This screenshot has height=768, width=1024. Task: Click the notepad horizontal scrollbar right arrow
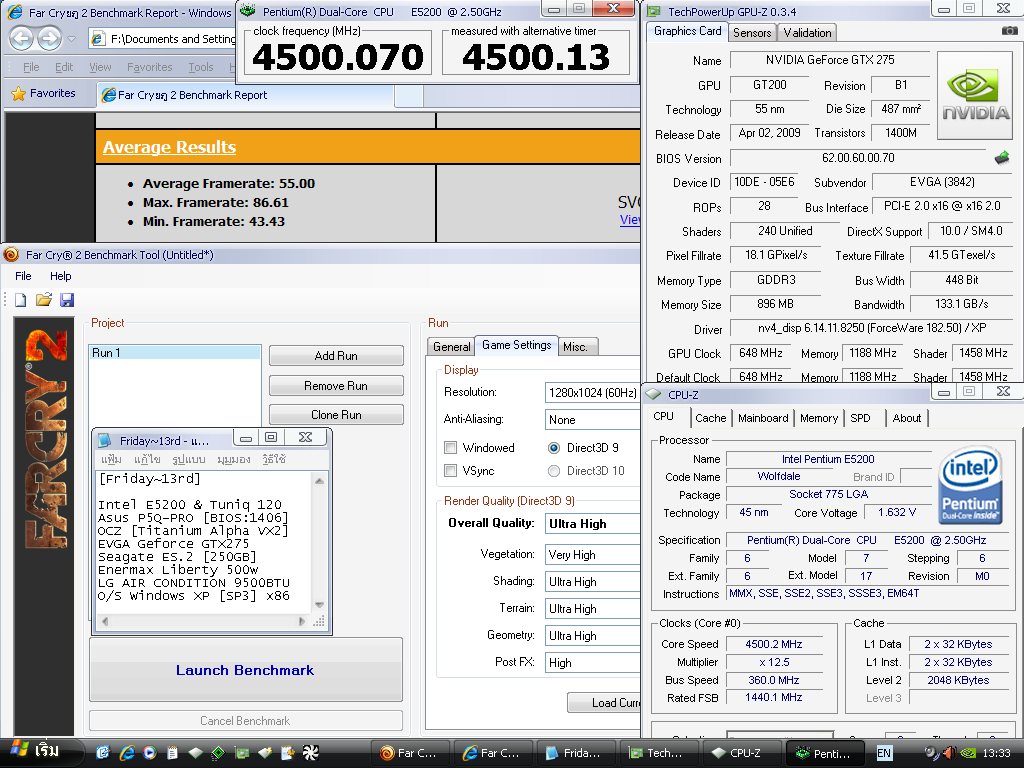pos(302,622)
